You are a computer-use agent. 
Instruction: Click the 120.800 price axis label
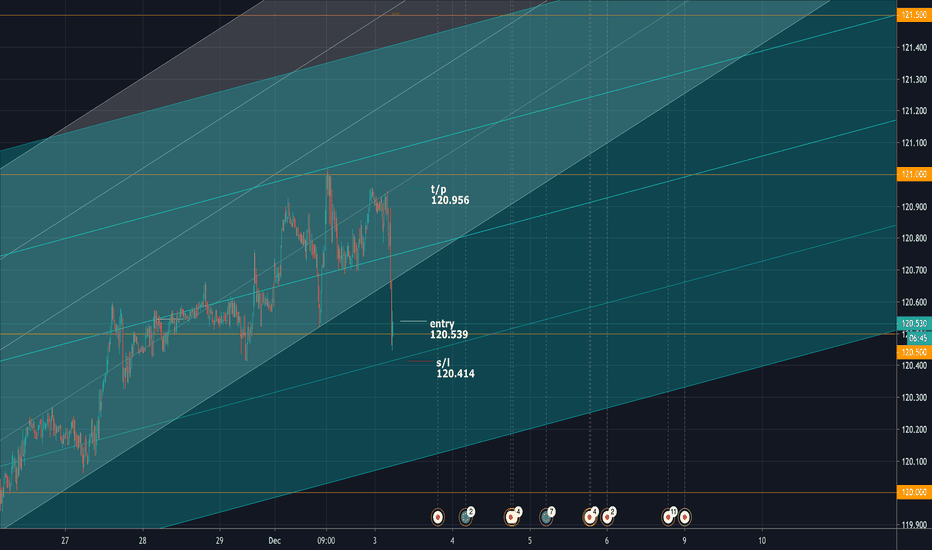(913, 238)
